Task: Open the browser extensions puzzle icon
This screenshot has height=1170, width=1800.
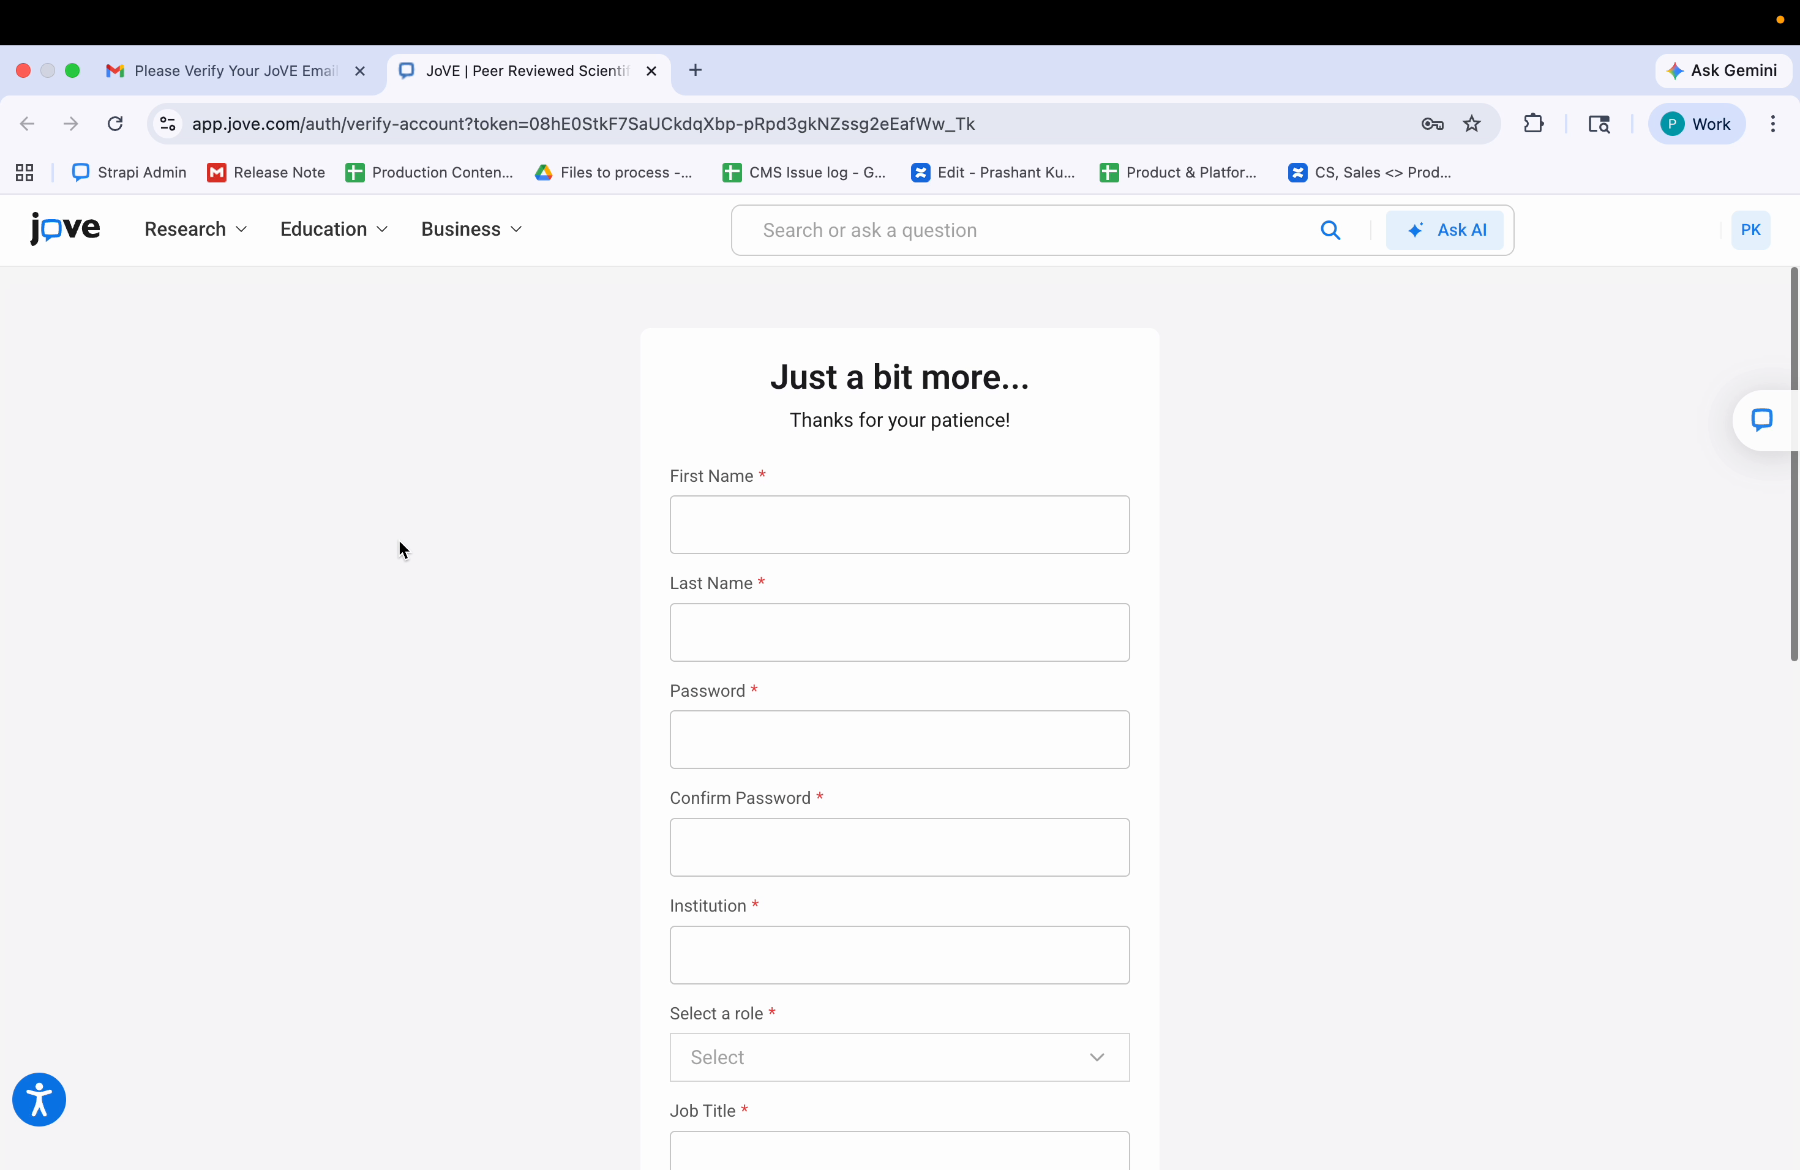Action: coord(1533,123)
